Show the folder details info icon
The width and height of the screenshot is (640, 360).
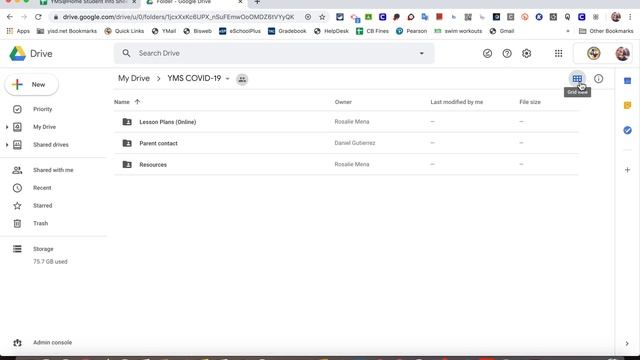598,78
